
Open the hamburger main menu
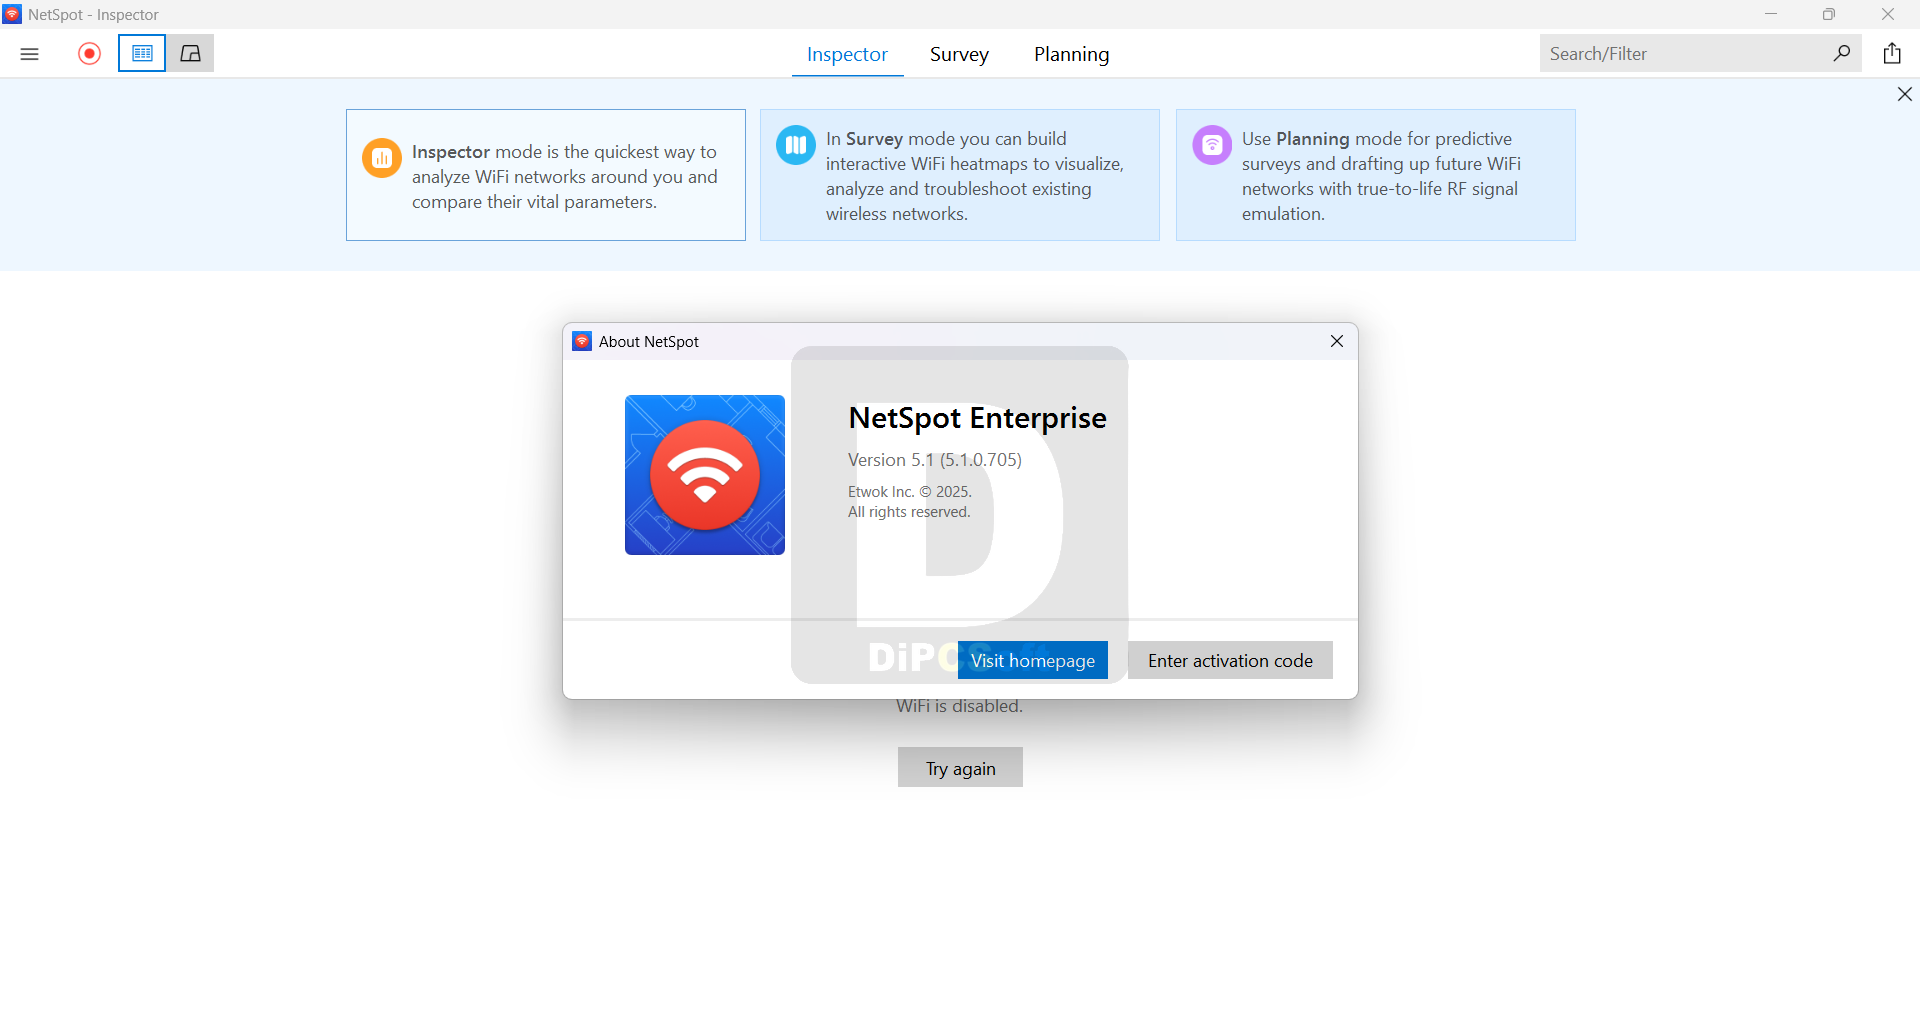pyautogui.click(x=29, y=54)
